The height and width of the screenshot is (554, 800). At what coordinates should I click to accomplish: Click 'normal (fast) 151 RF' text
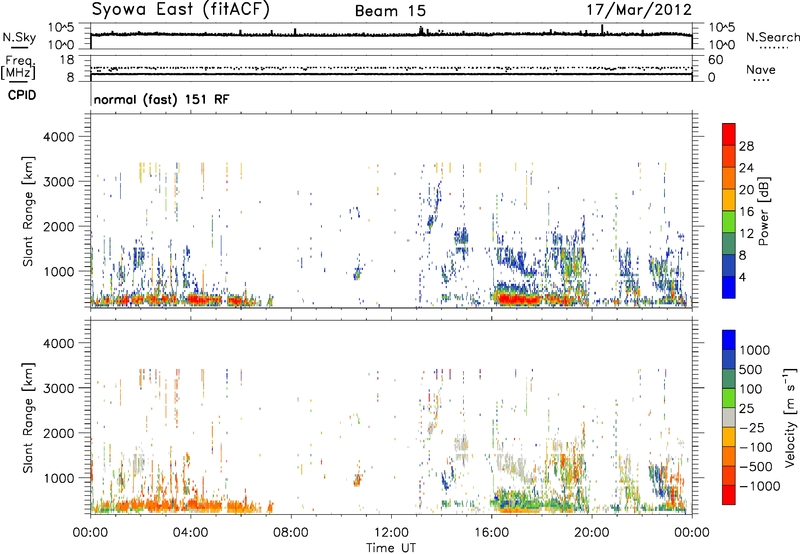pos(161,99)
